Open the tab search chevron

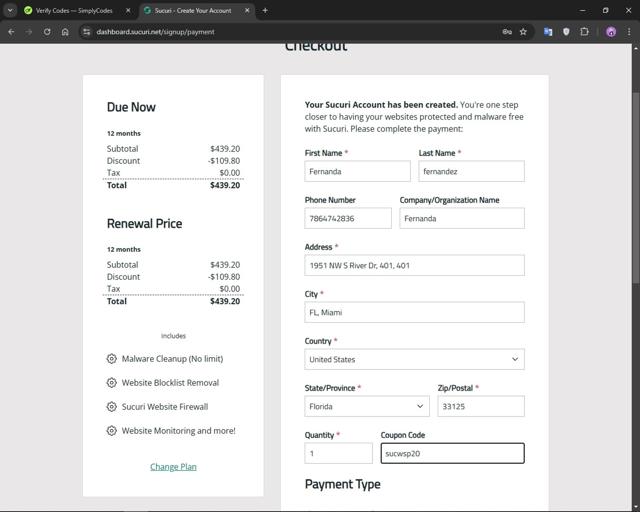coord(10,11)
